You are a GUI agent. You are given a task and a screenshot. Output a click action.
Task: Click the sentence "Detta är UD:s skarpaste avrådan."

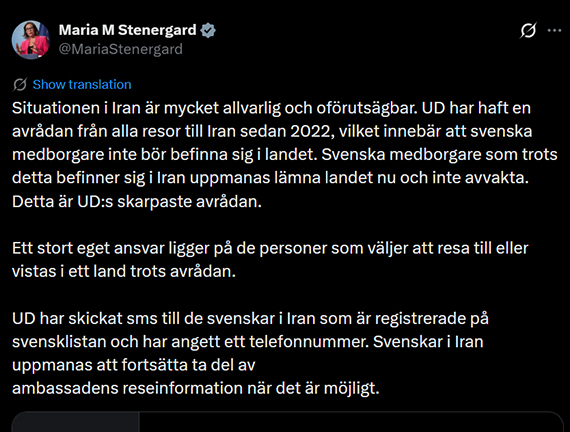tap(137, 201)
